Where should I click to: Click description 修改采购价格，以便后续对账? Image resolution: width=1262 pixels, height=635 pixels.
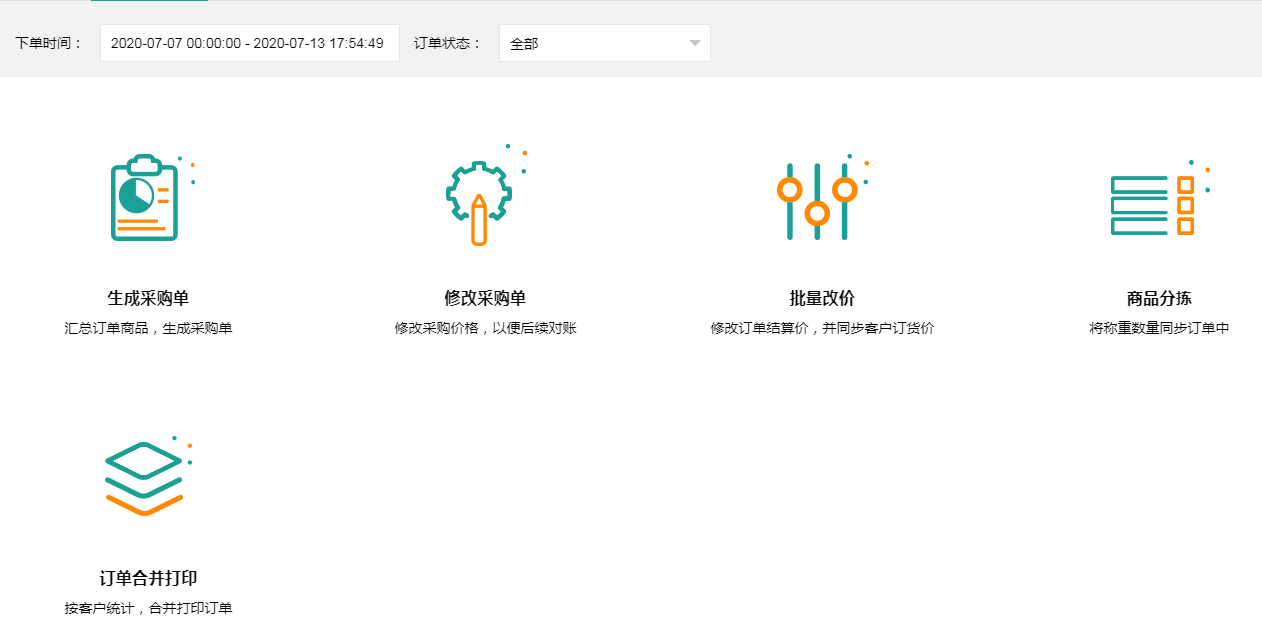(485, 328)
